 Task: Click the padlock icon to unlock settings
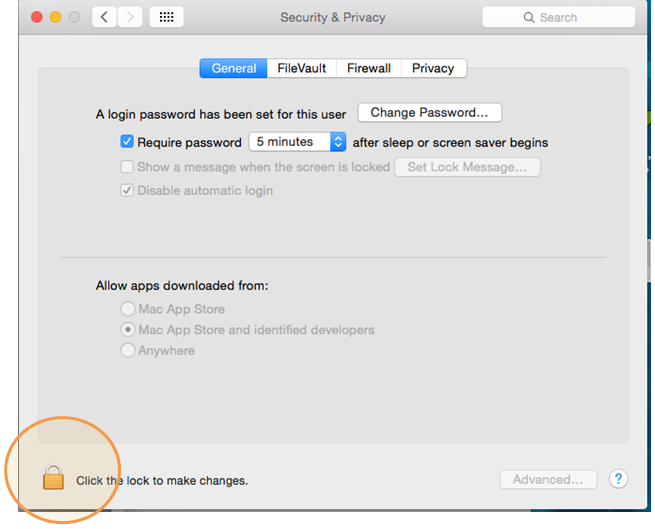point(53,477)
